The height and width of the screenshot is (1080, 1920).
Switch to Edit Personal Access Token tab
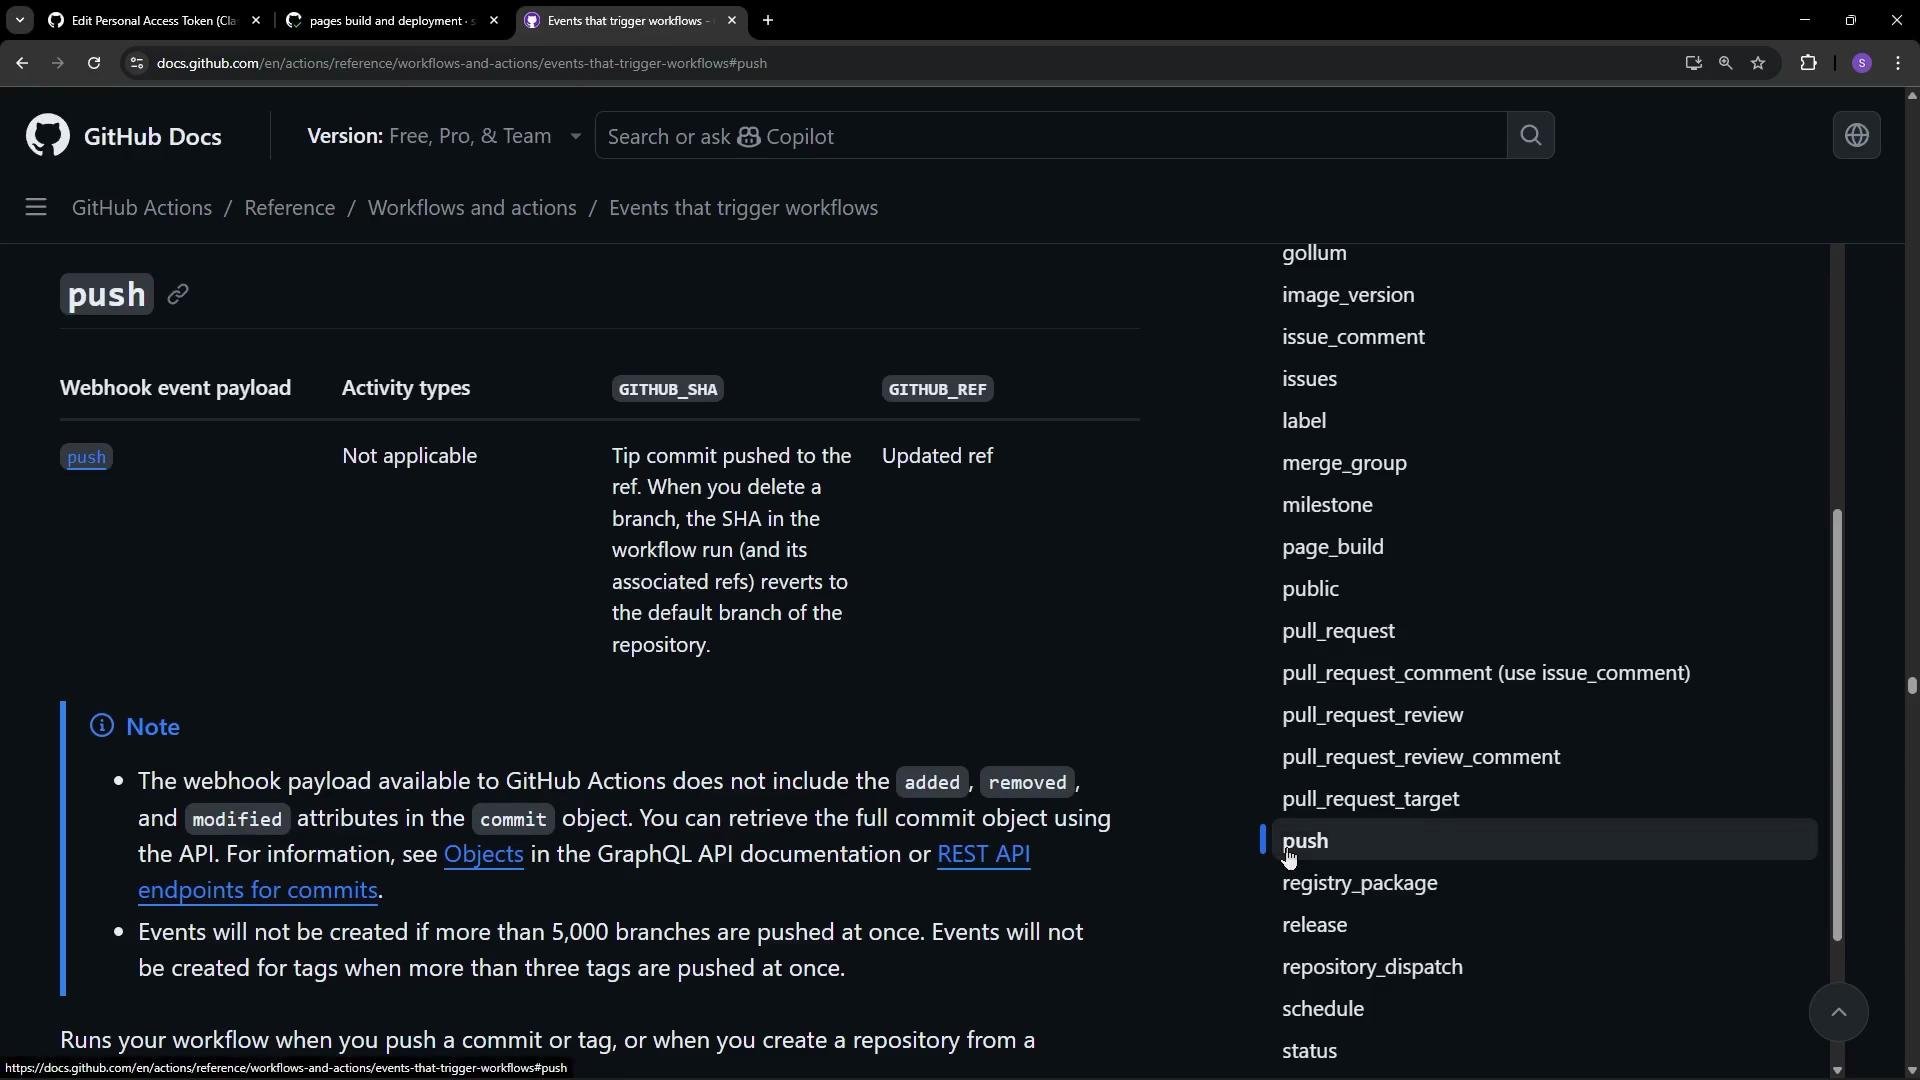coord(154,20)
